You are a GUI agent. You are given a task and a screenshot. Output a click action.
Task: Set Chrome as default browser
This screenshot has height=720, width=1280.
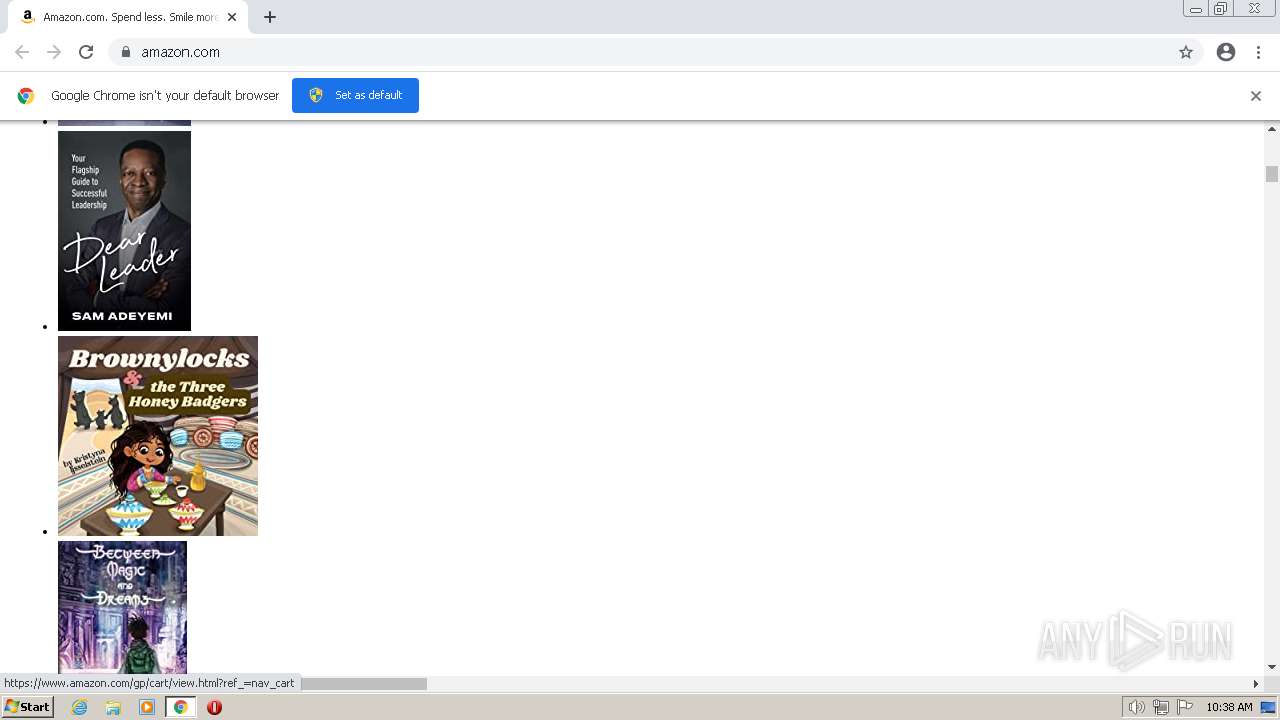tap(355, 95)
